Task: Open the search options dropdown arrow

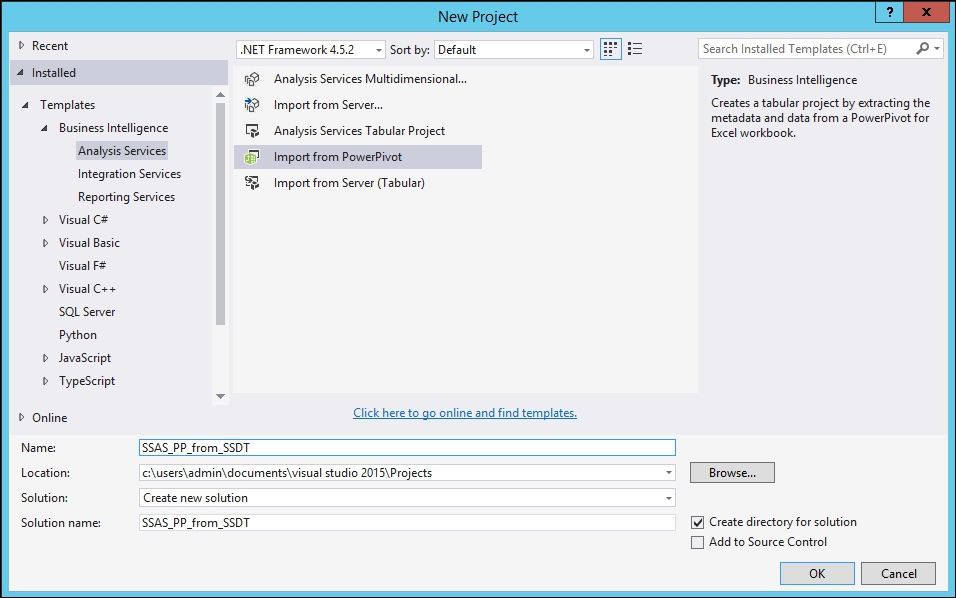Action: tap(937, 48)
